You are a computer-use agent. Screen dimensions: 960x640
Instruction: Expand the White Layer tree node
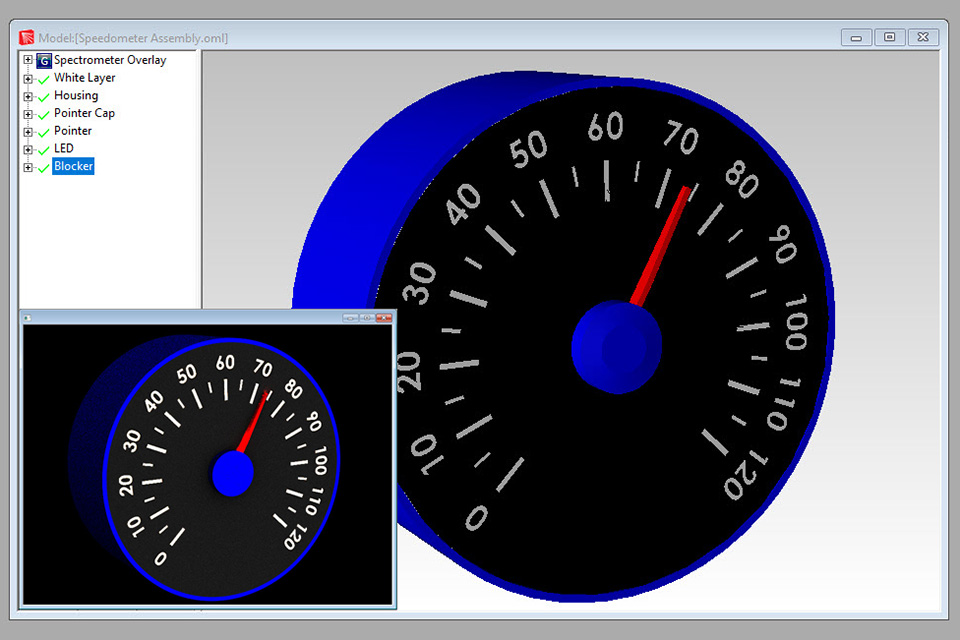coord(27,77)
